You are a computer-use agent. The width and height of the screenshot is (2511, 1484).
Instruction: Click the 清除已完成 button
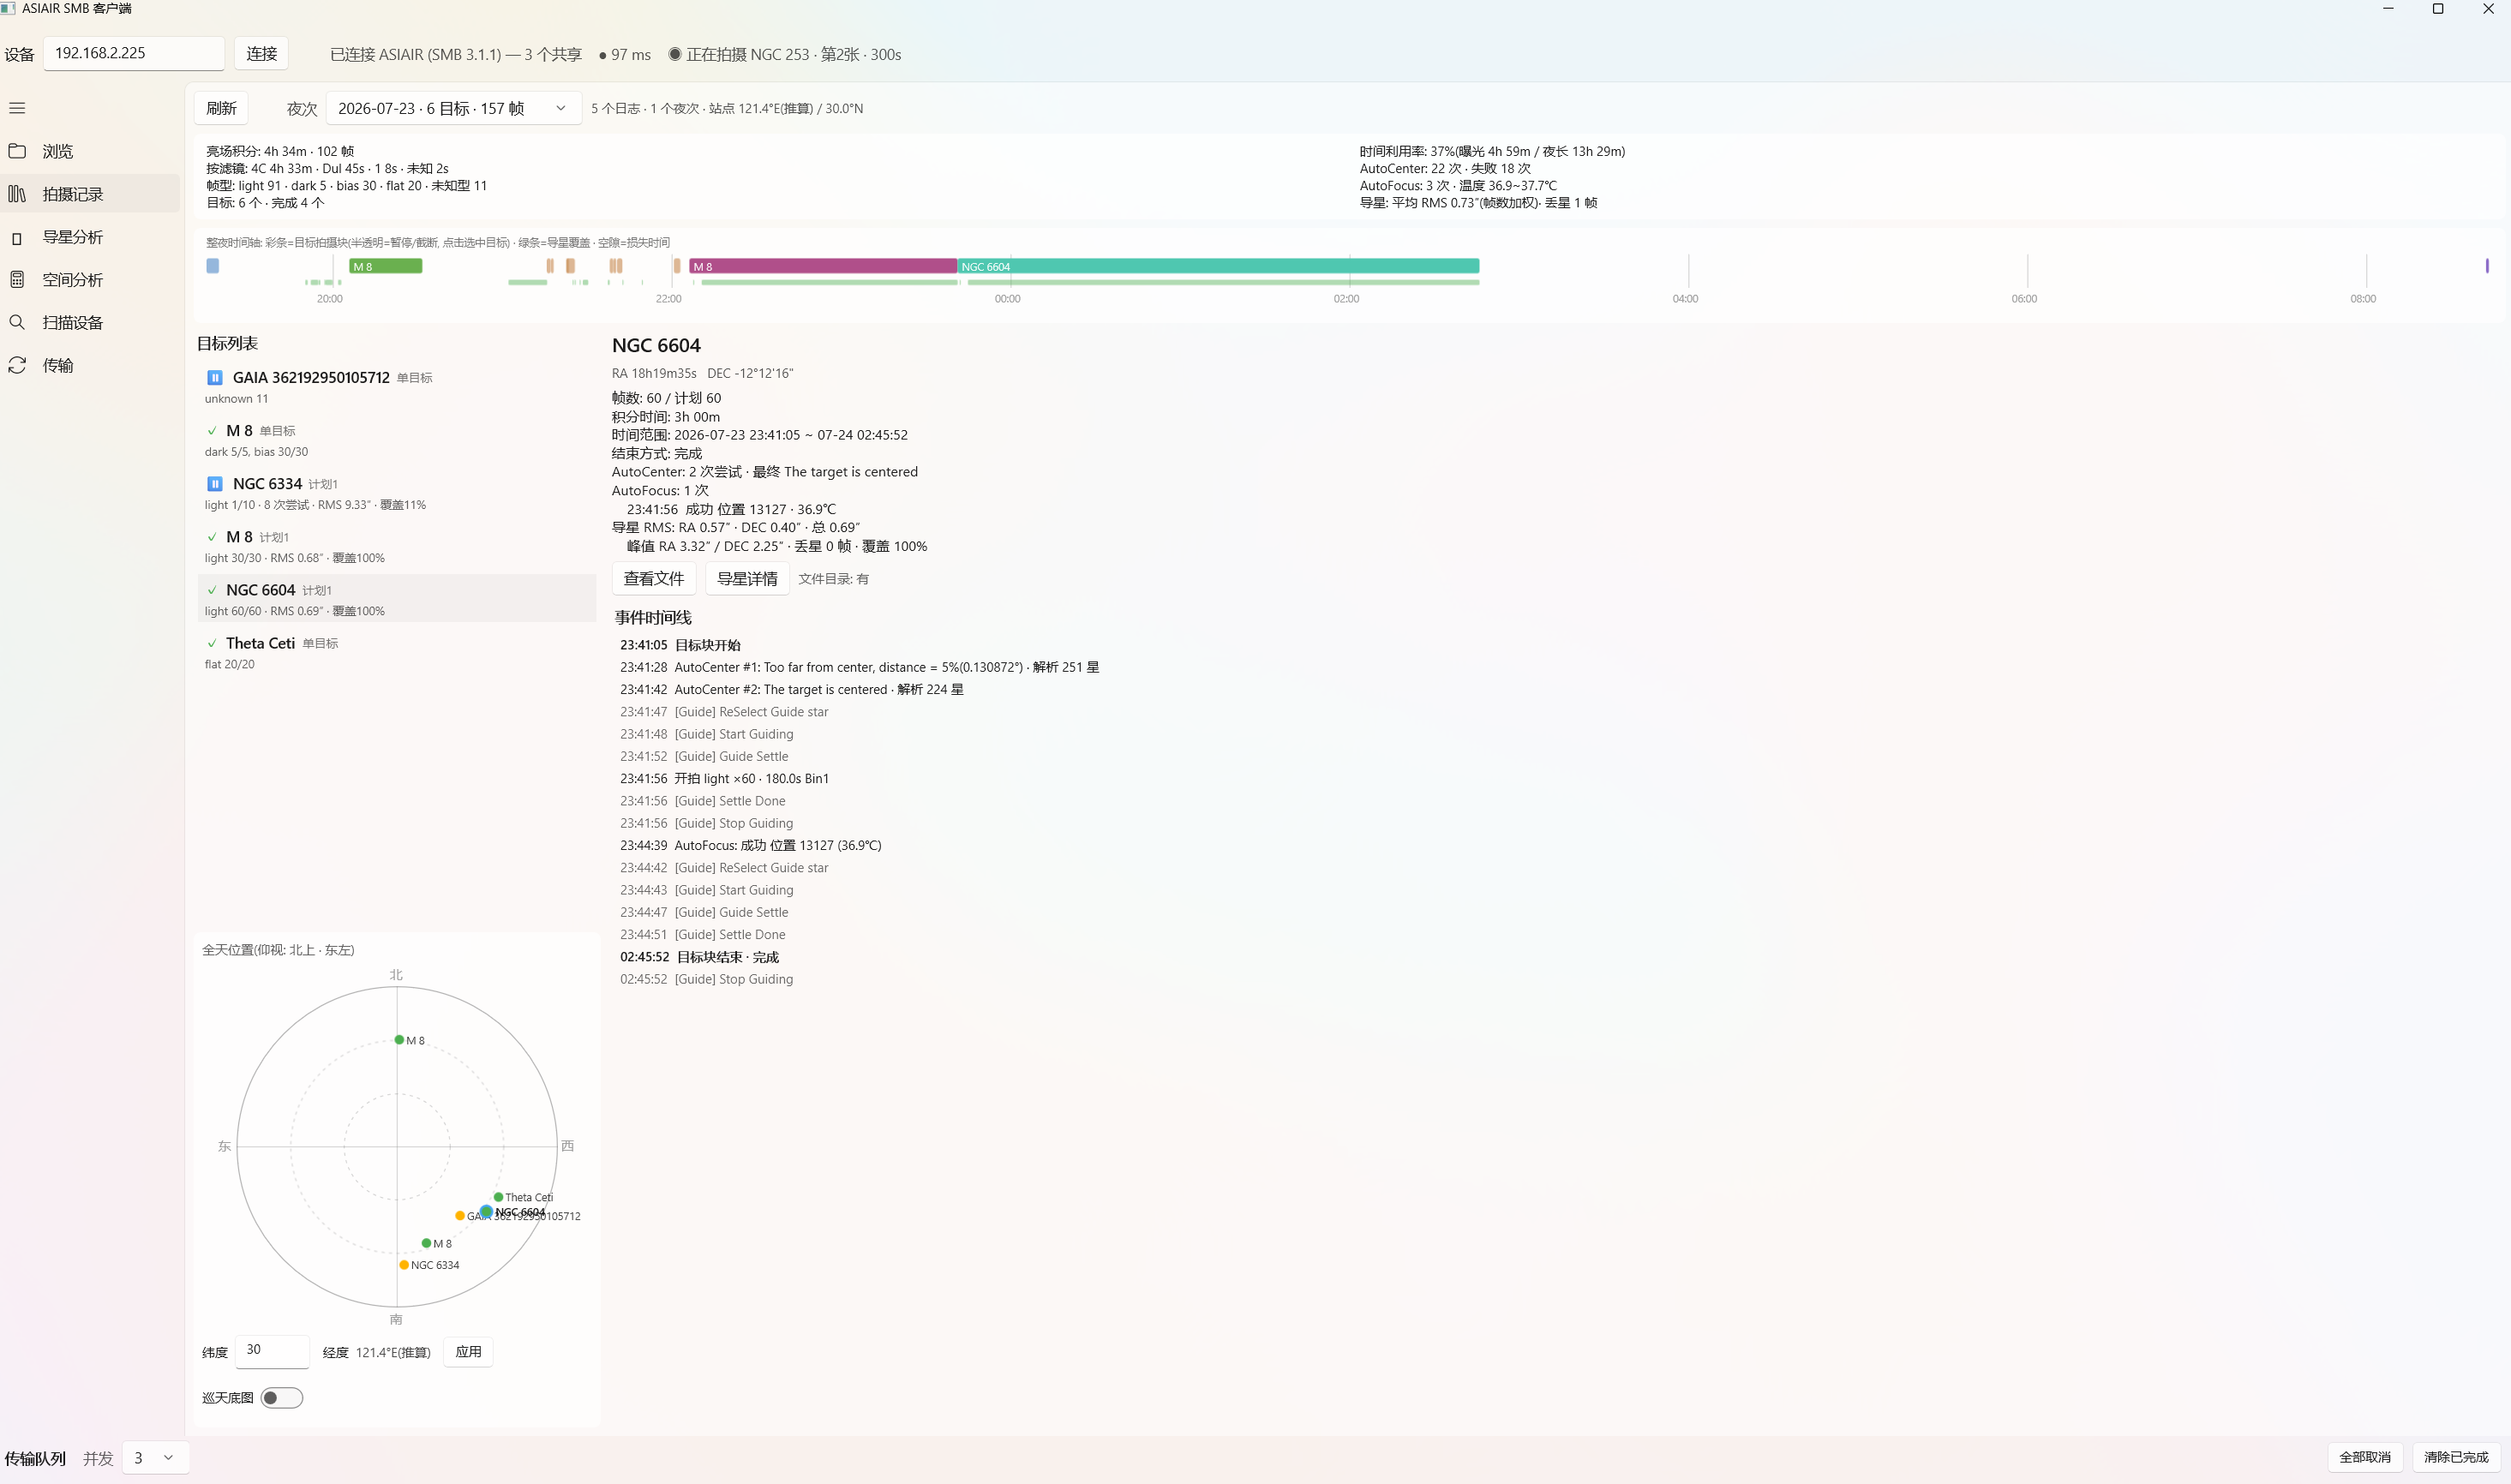pos(2456,1458)
